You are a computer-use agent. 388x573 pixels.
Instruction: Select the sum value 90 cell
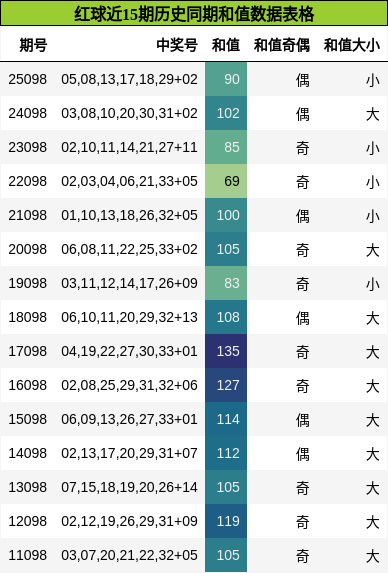[226, 79]
